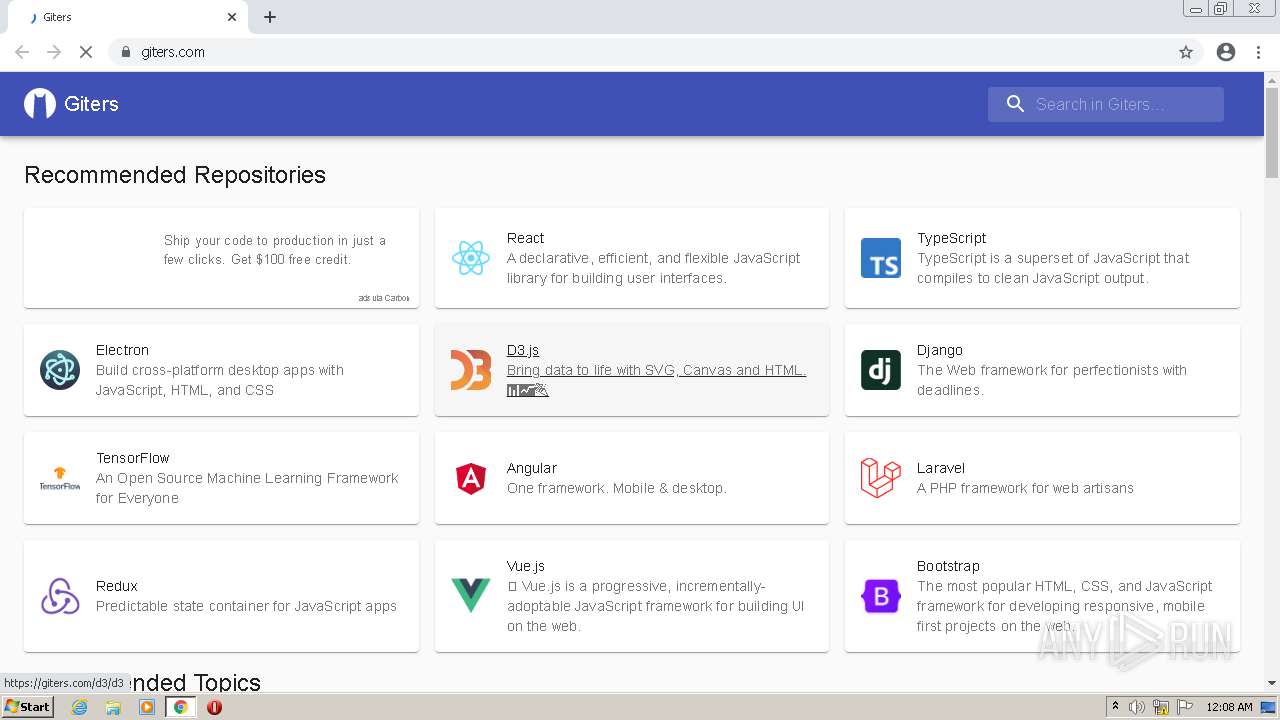
Task: Open the Django repository title link
Action: (x=940, y=350)
